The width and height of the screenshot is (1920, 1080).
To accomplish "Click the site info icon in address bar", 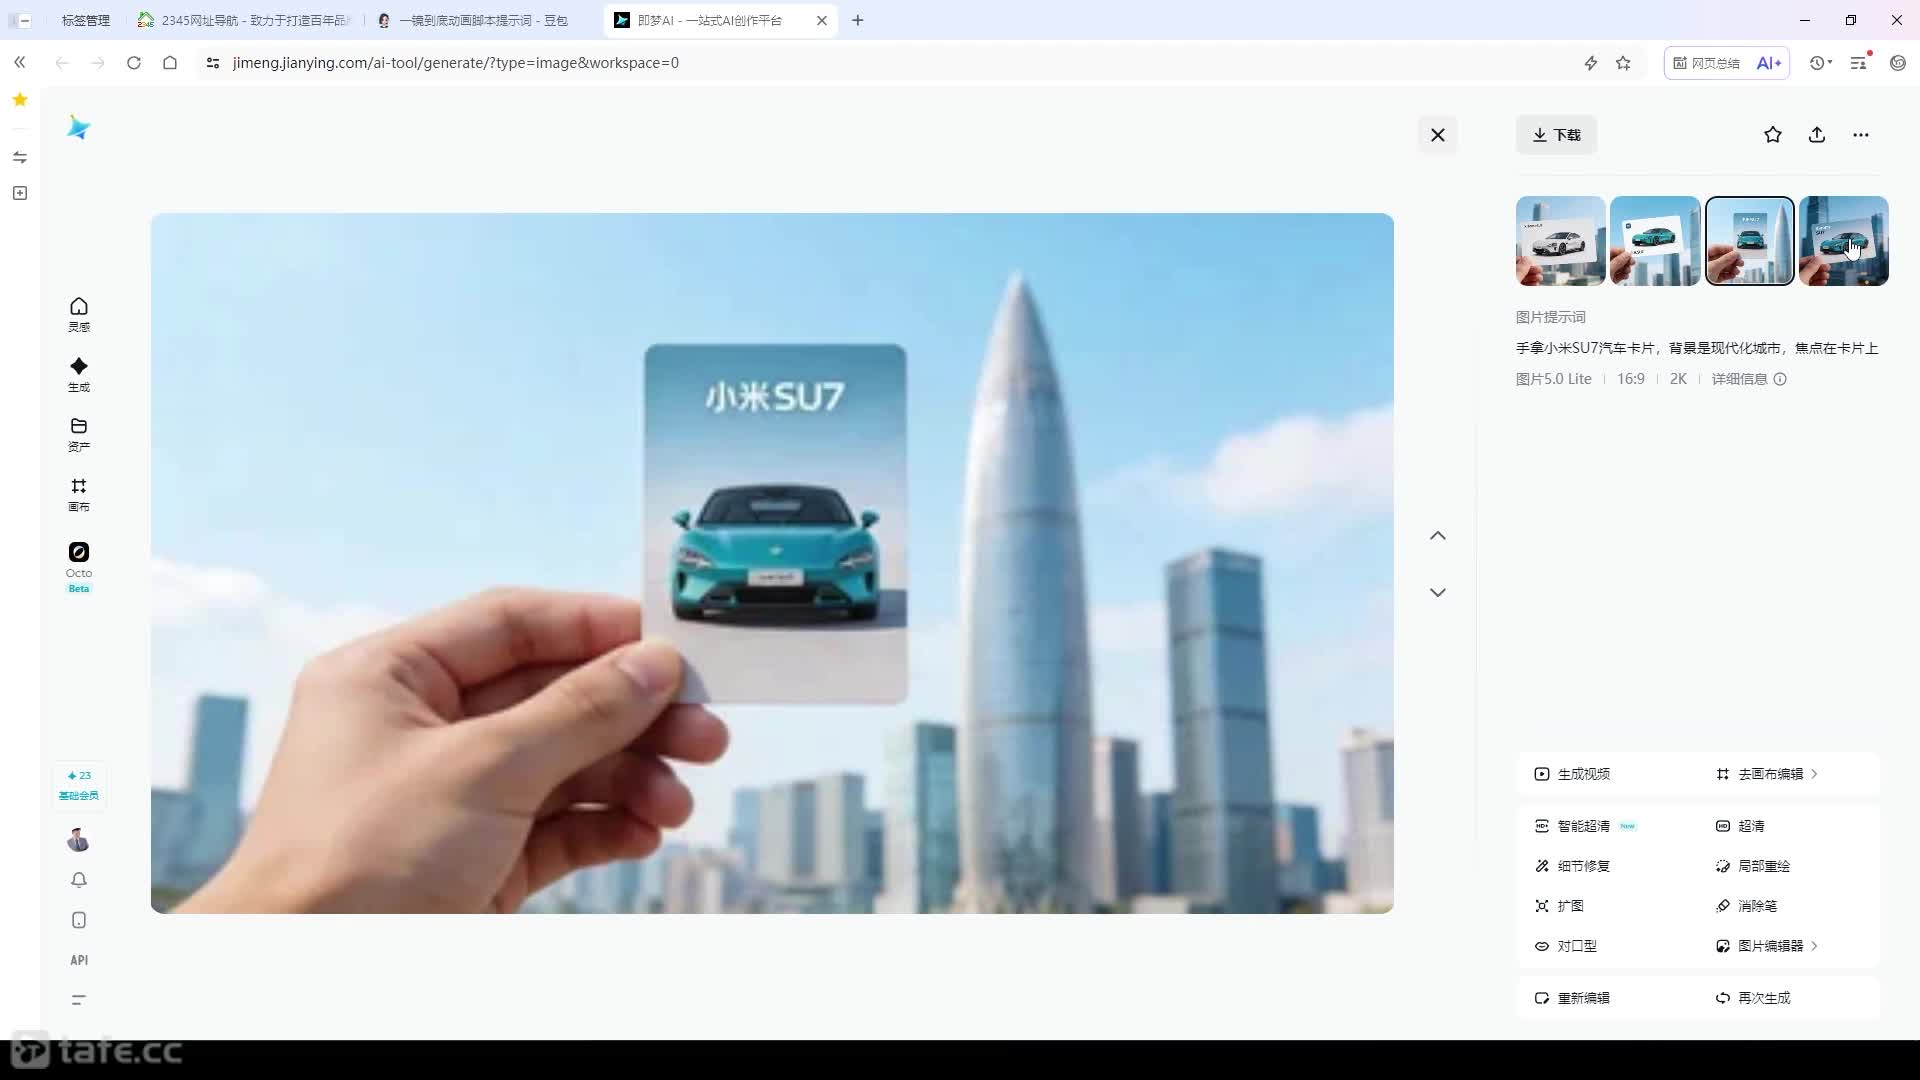I will pos(212,63).
